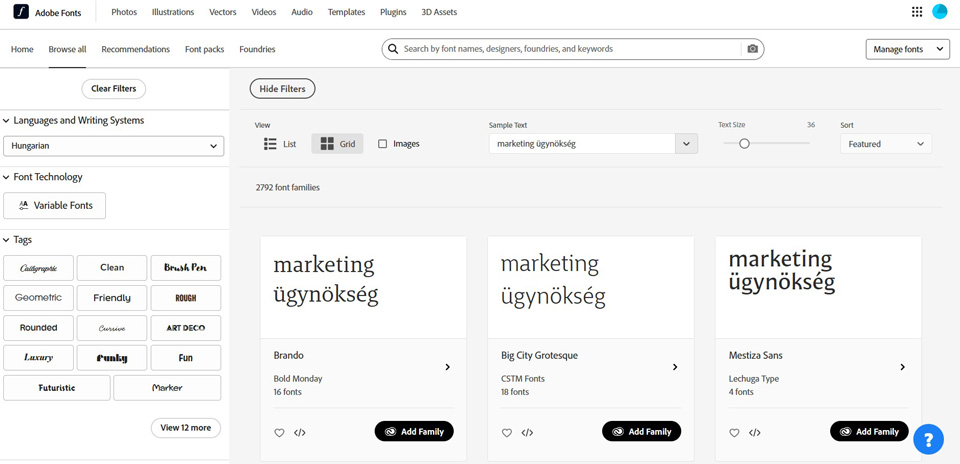Open Mestiza Sans details arrow

coord(902,367)
